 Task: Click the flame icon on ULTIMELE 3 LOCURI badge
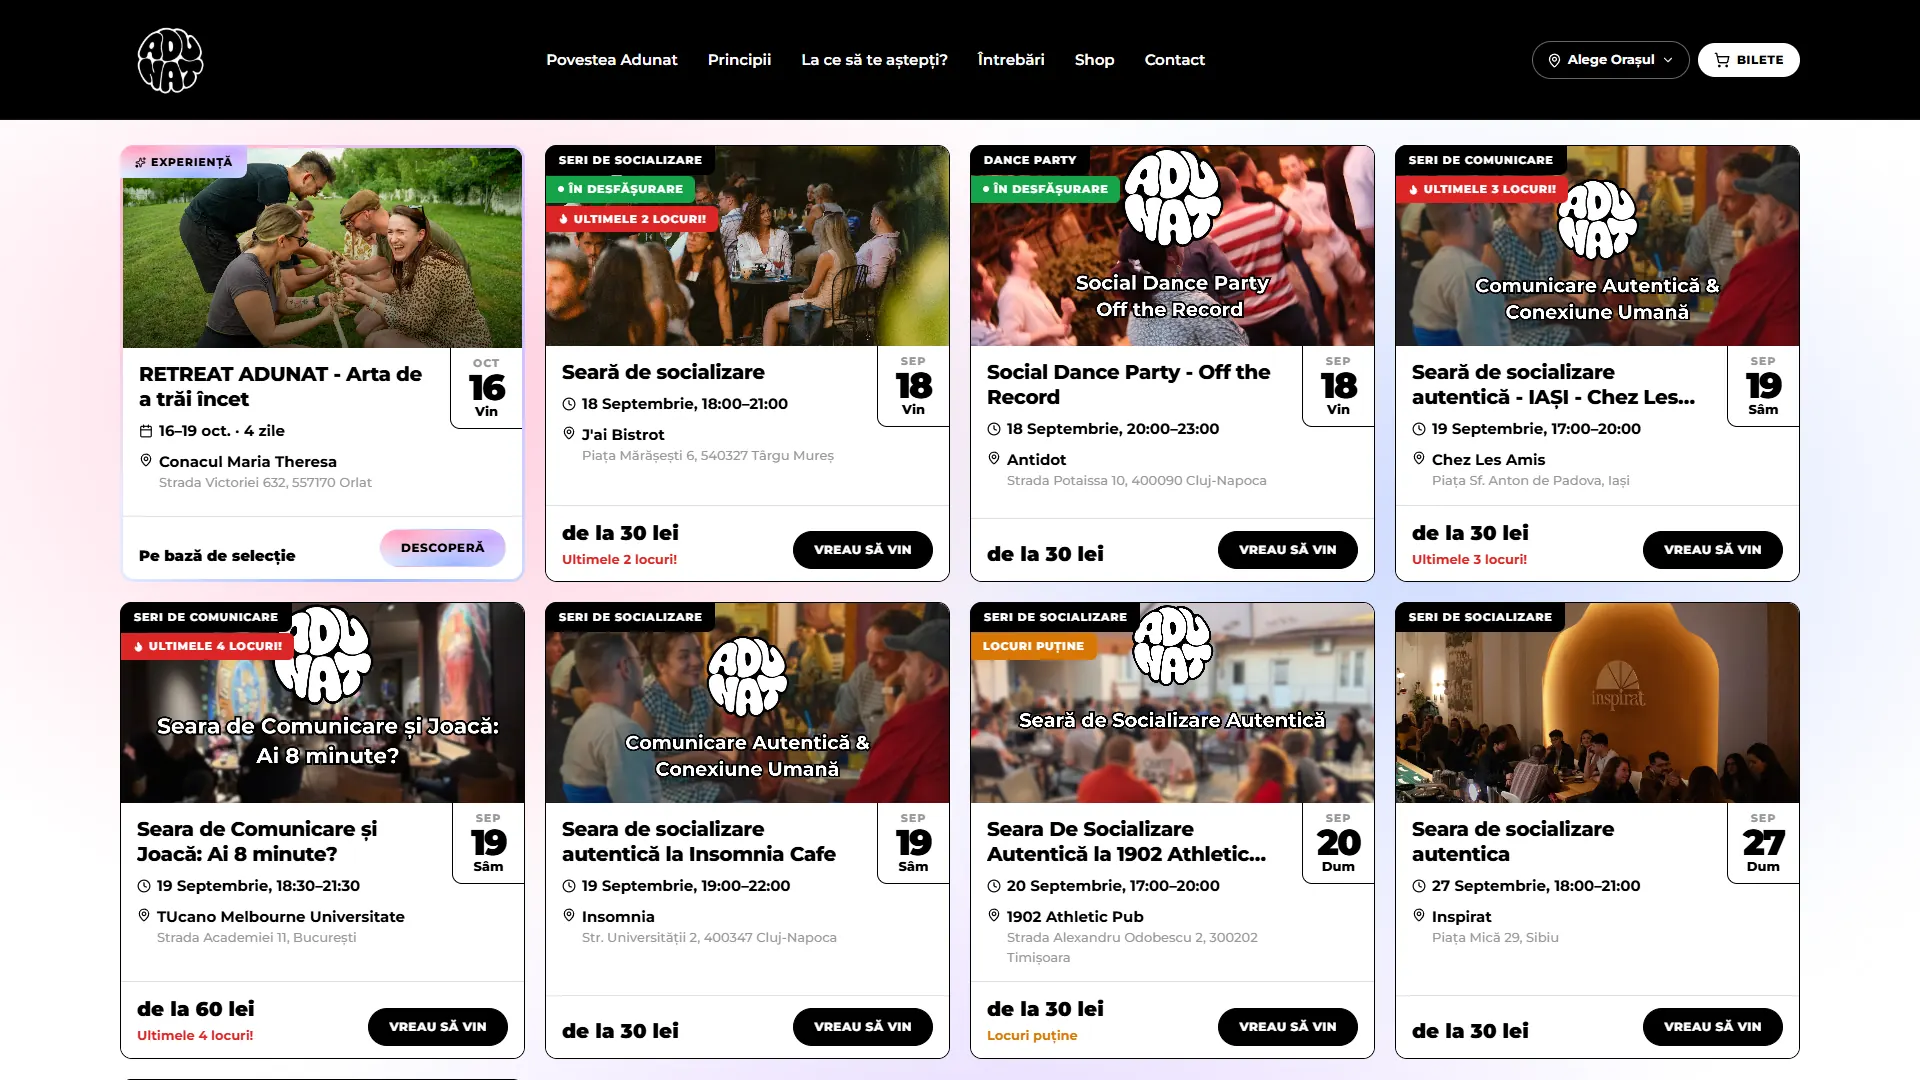point(1414,189)
